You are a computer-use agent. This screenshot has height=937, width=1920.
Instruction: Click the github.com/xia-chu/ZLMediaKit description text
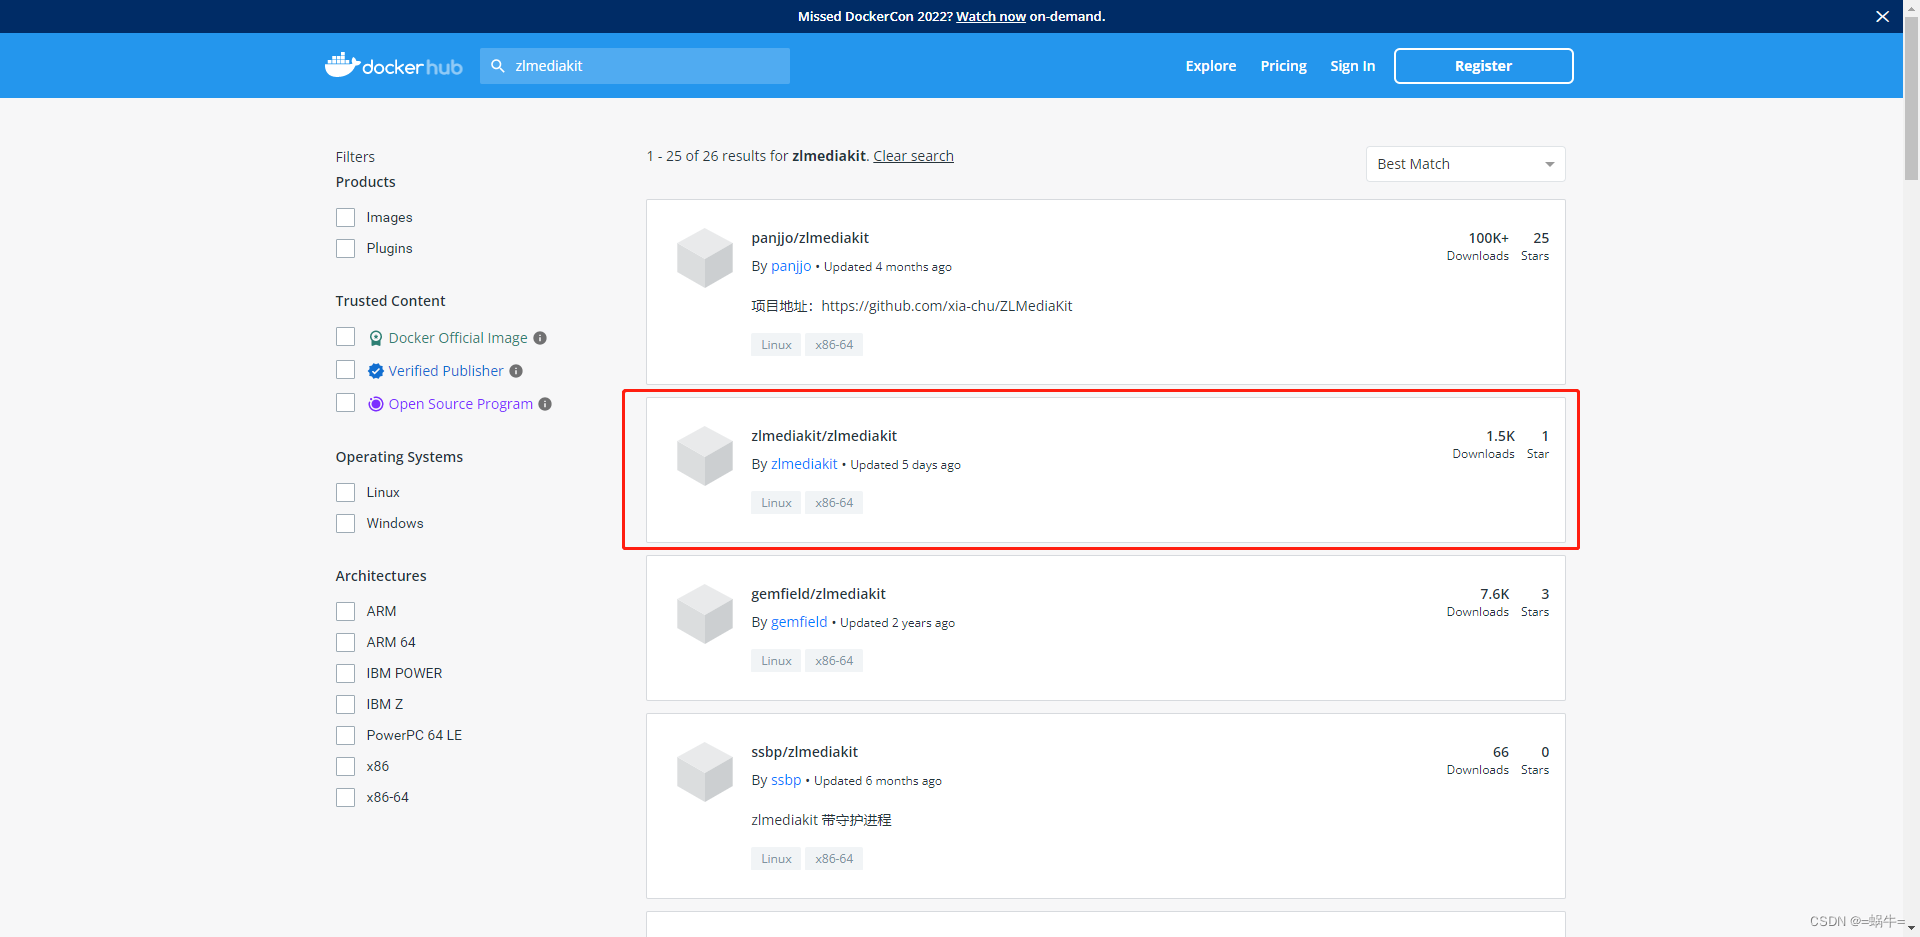coord(946,306)
